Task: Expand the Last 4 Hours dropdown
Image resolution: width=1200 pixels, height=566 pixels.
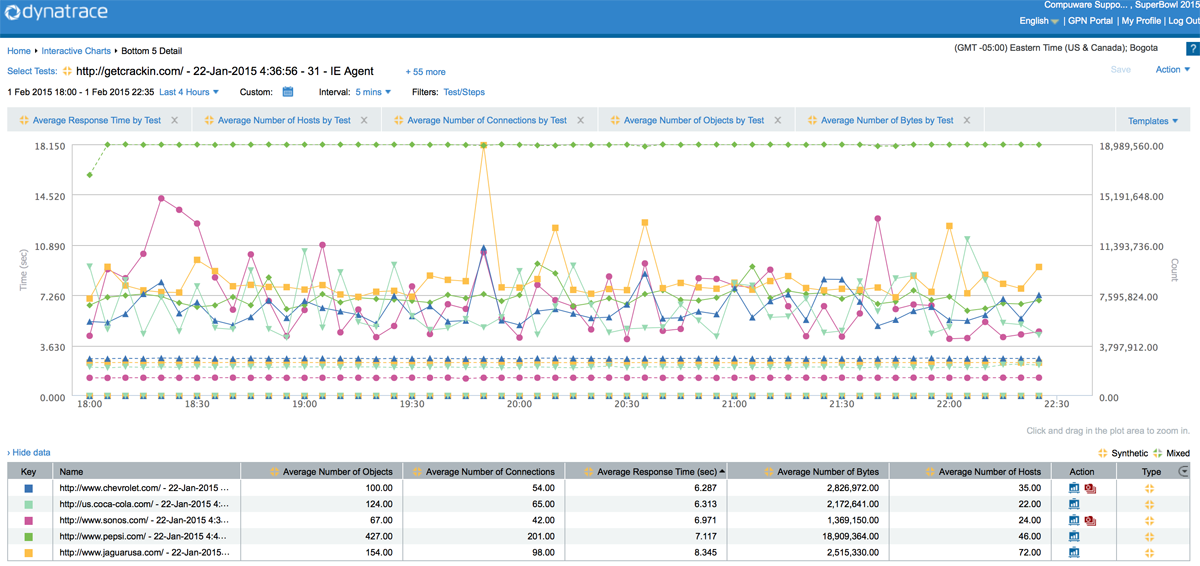Action: click(189, 92)
